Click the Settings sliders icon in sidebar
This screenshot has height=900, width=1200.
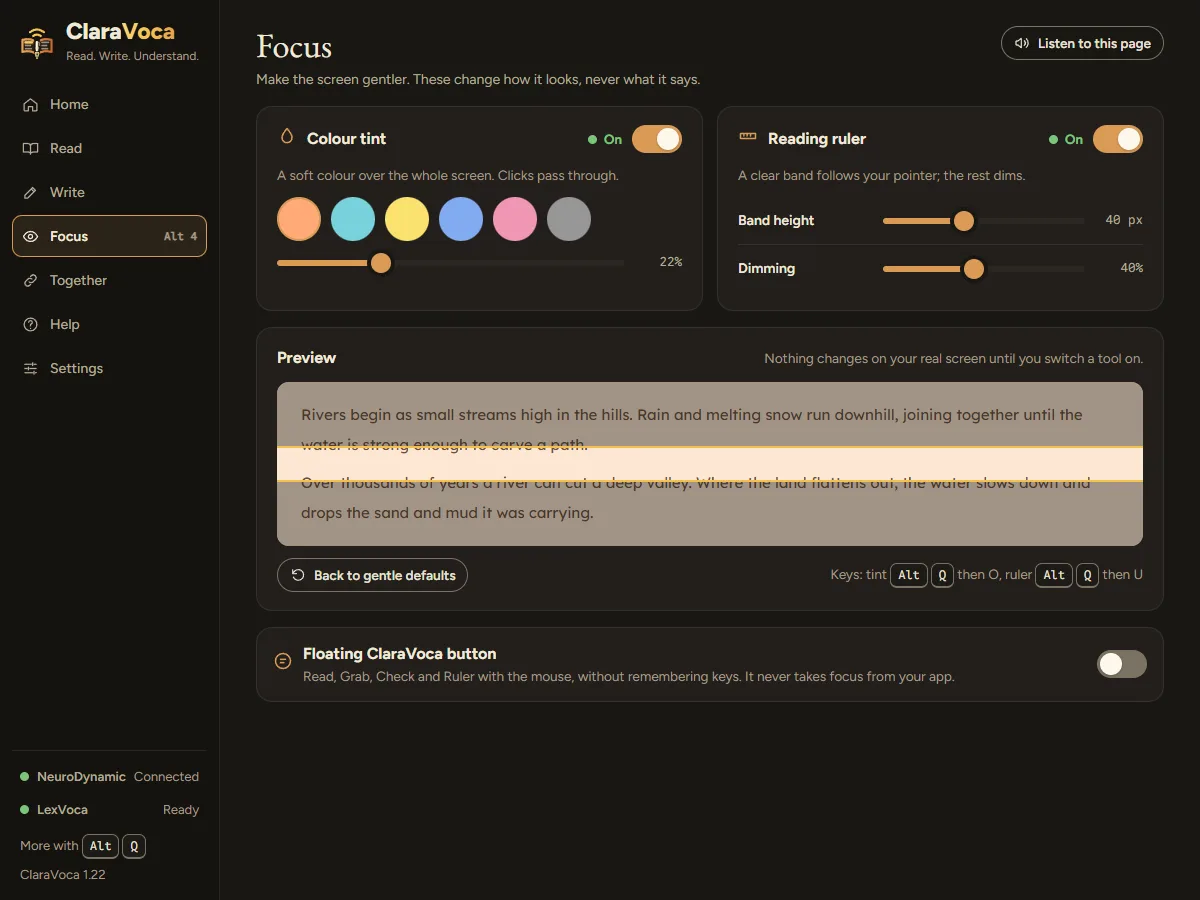click(31, 368)
